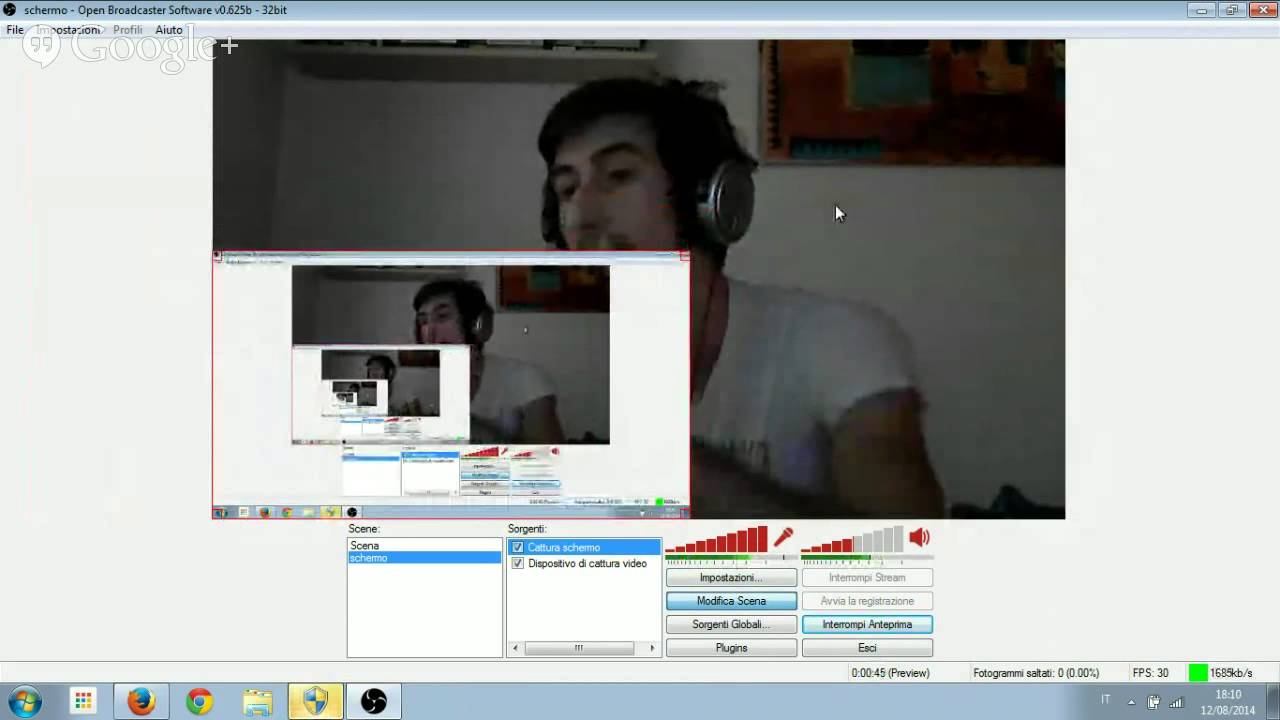
Task: Click the red-outlined screen capture preview
Action: click(x=451, y=384)
